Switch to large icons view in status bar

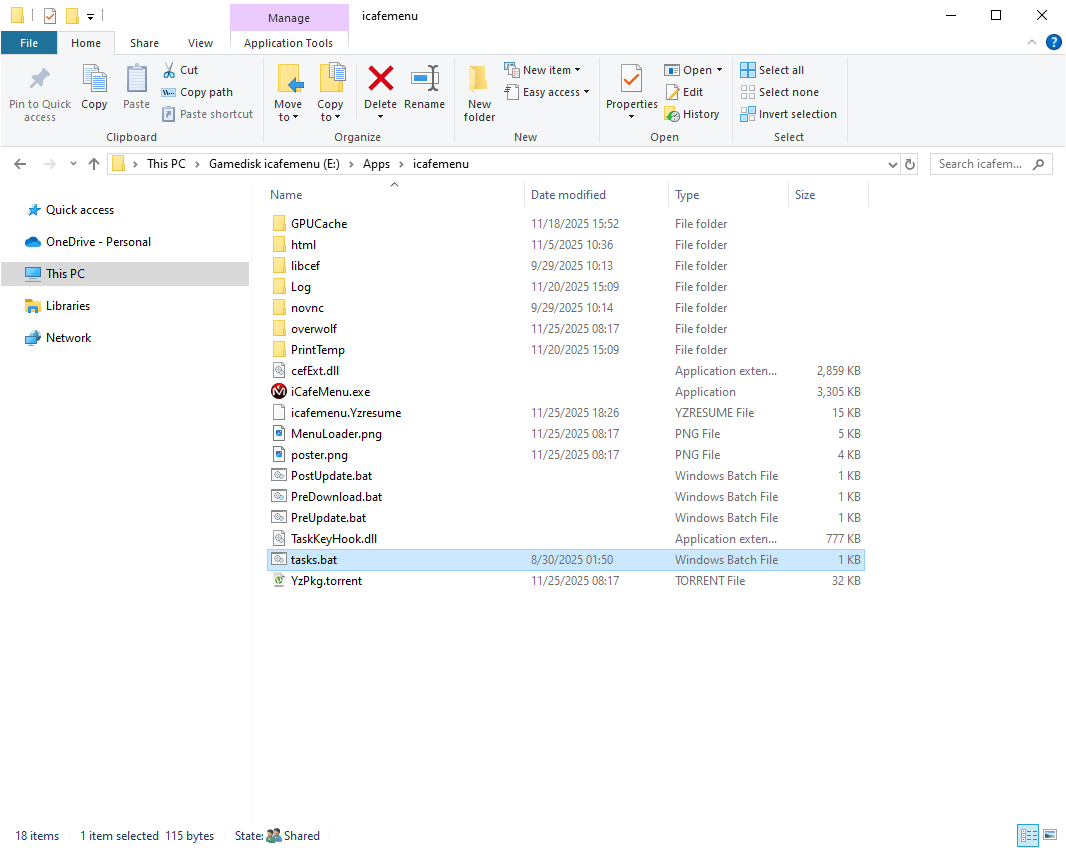1050,835
